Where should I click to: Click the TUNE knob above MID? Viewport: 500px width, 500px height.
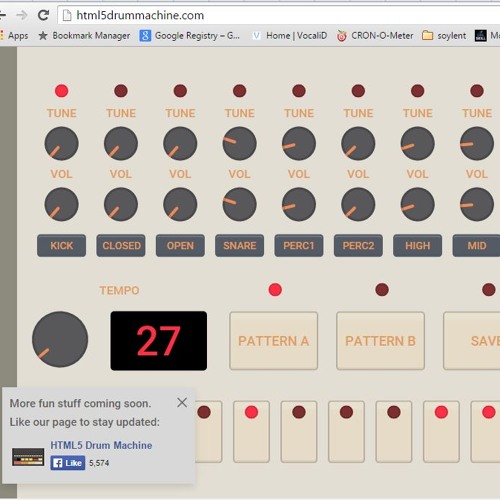(477, 144)
